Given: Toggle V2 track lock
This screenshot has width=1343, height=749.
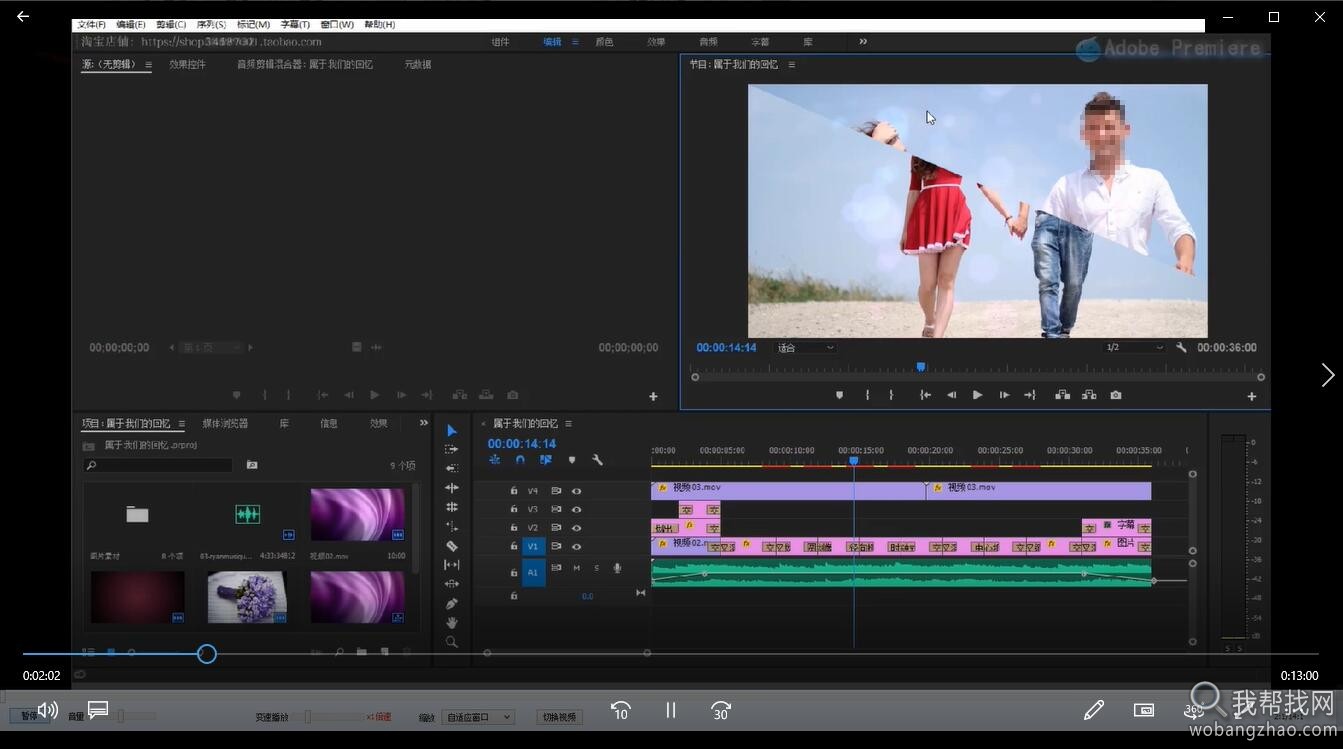Looking at the screenshot, I should coord(514,528).
